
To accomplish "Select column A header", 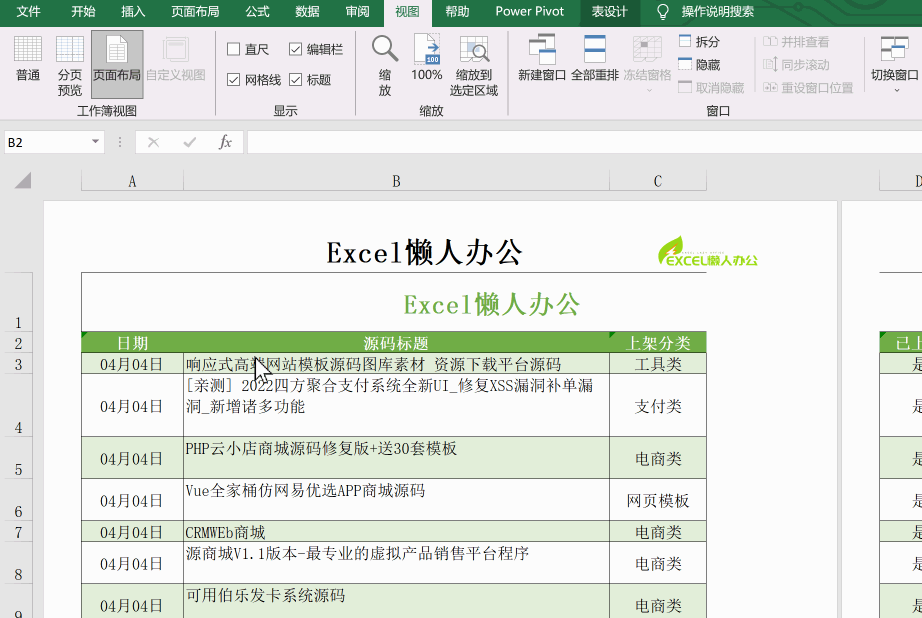I will [132, 181].
